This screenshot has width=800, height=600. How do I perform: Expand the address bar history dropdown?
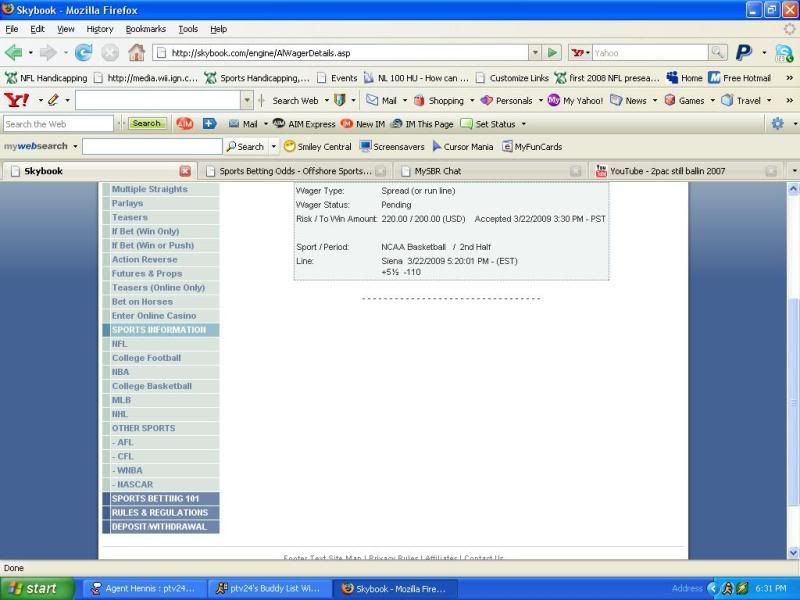pos(535,53)
